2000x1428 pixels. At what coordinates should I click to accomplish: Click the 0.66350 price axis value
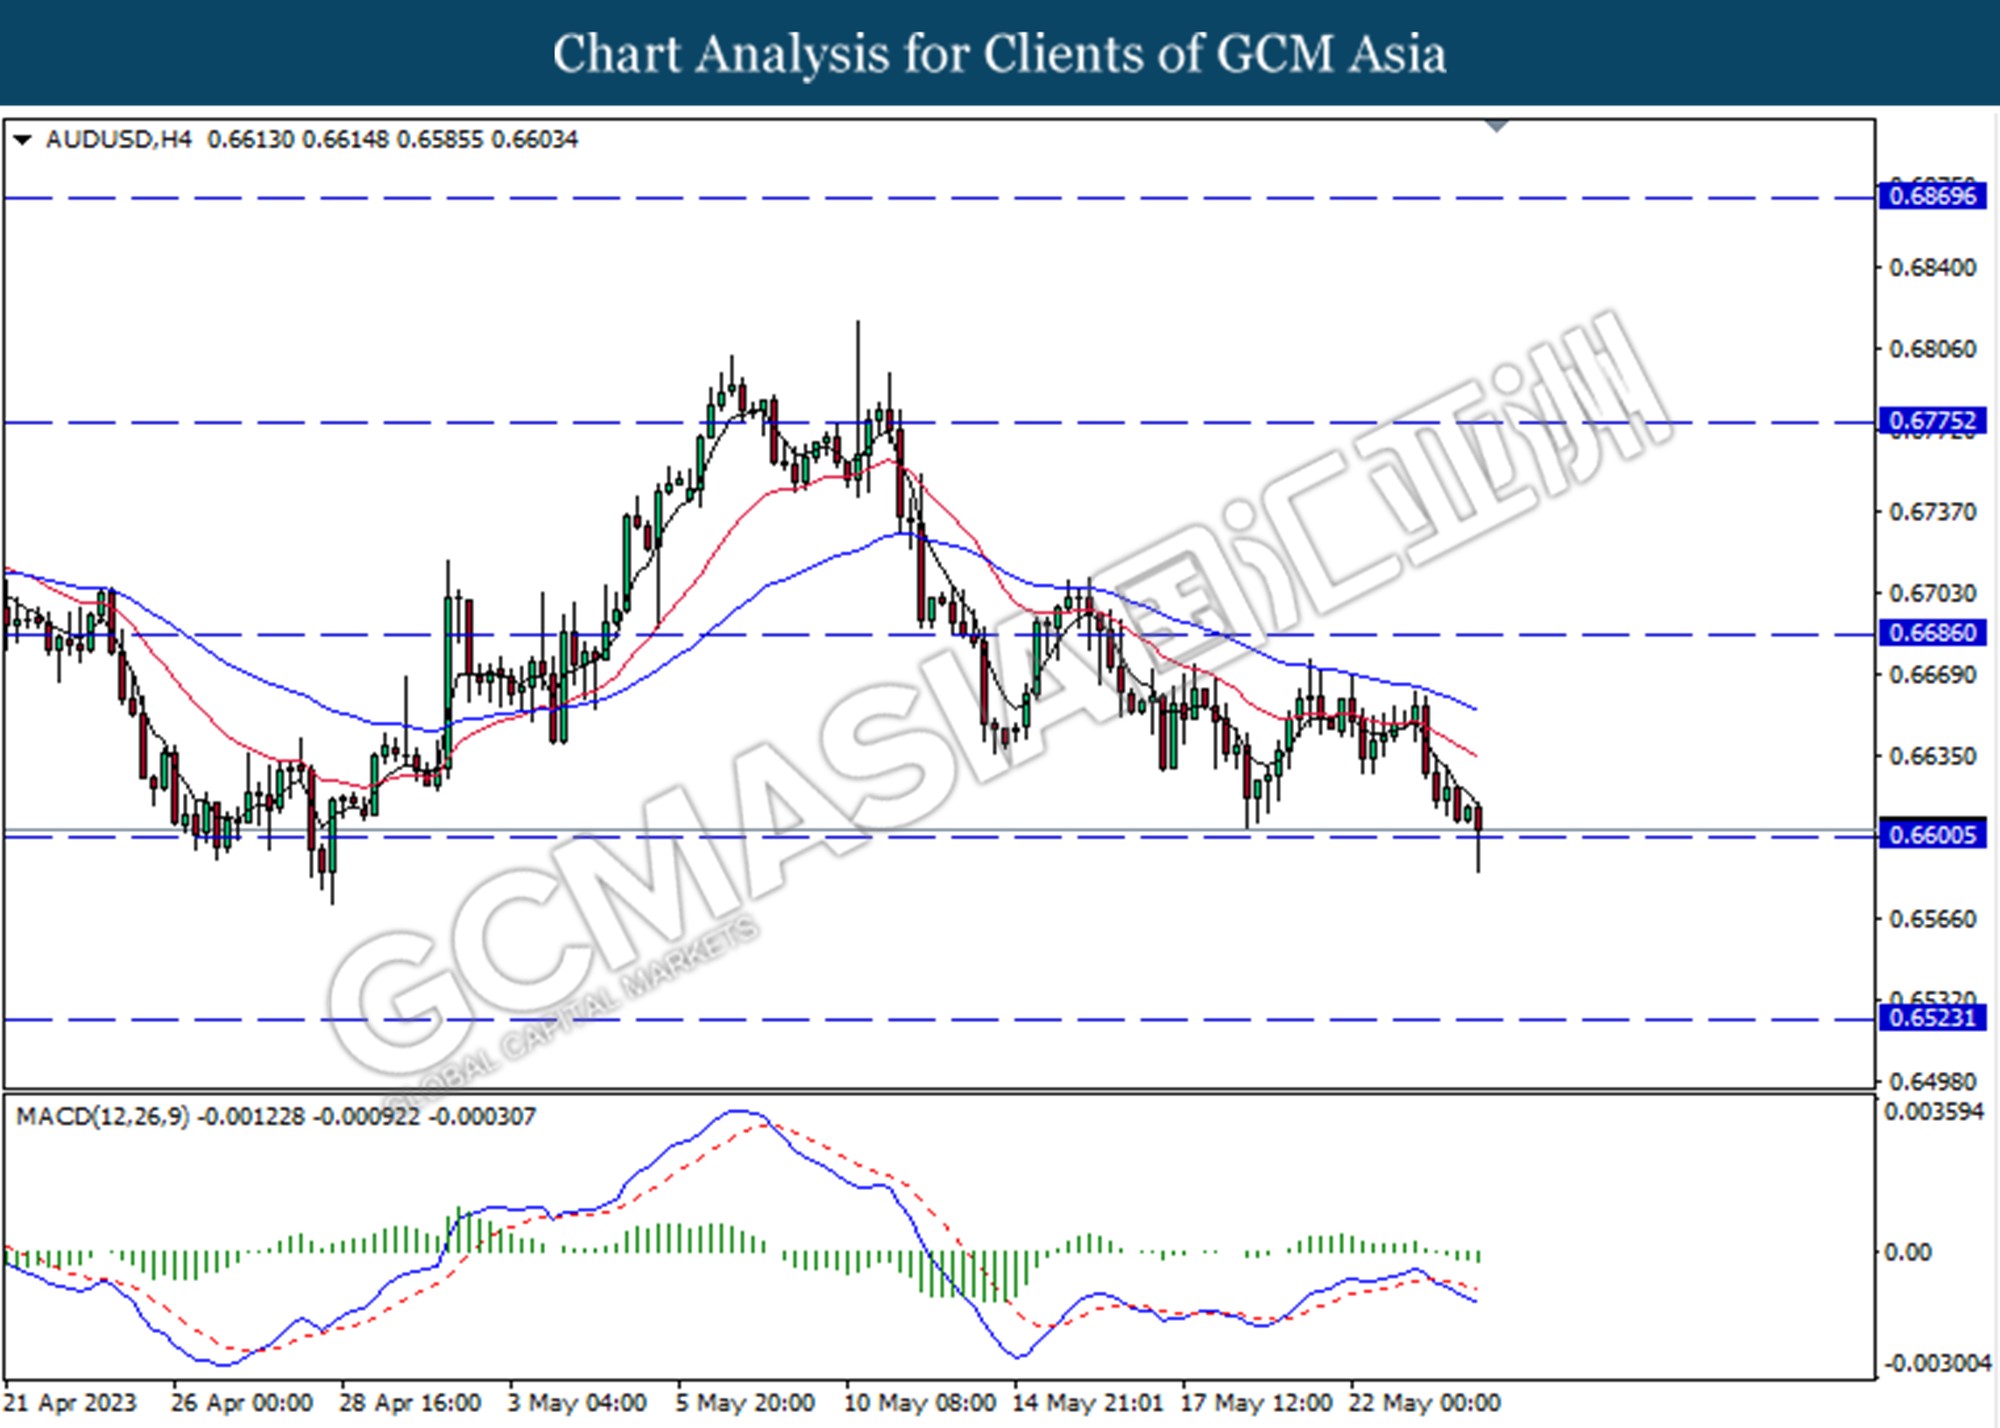[1932, 756]
